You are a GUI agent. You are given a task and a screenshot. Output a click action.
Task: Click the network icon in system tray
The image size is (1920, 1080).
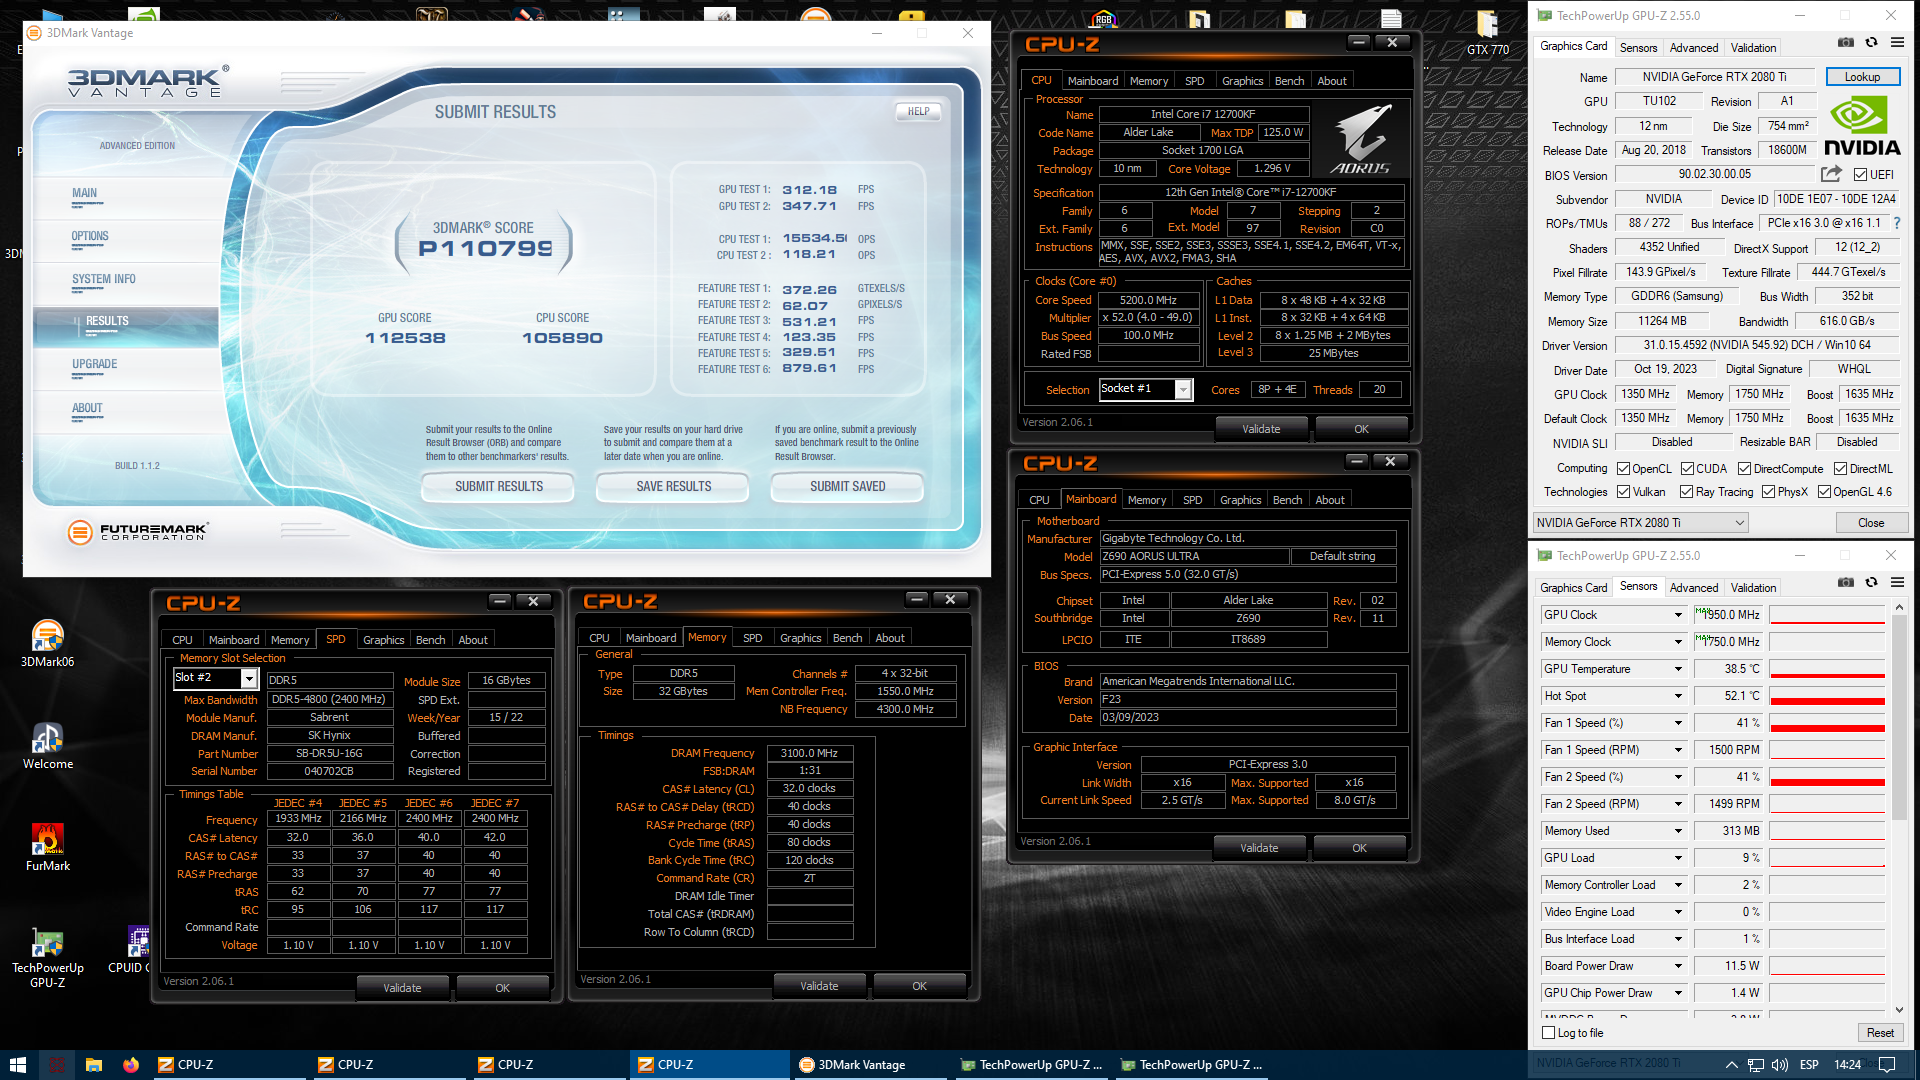point(1755,1065)
